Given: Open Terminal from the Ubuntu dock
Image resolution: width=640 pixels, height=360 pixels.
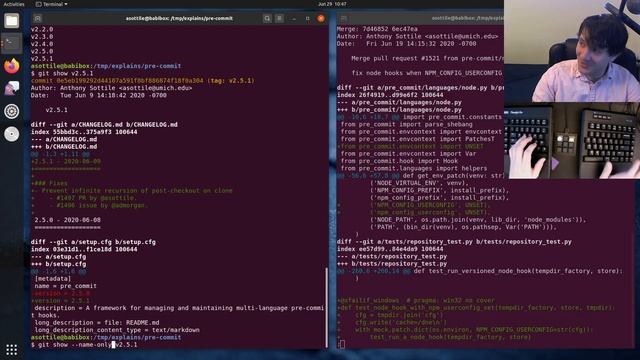Looking at the screenshot, I should tap(11, 43).
